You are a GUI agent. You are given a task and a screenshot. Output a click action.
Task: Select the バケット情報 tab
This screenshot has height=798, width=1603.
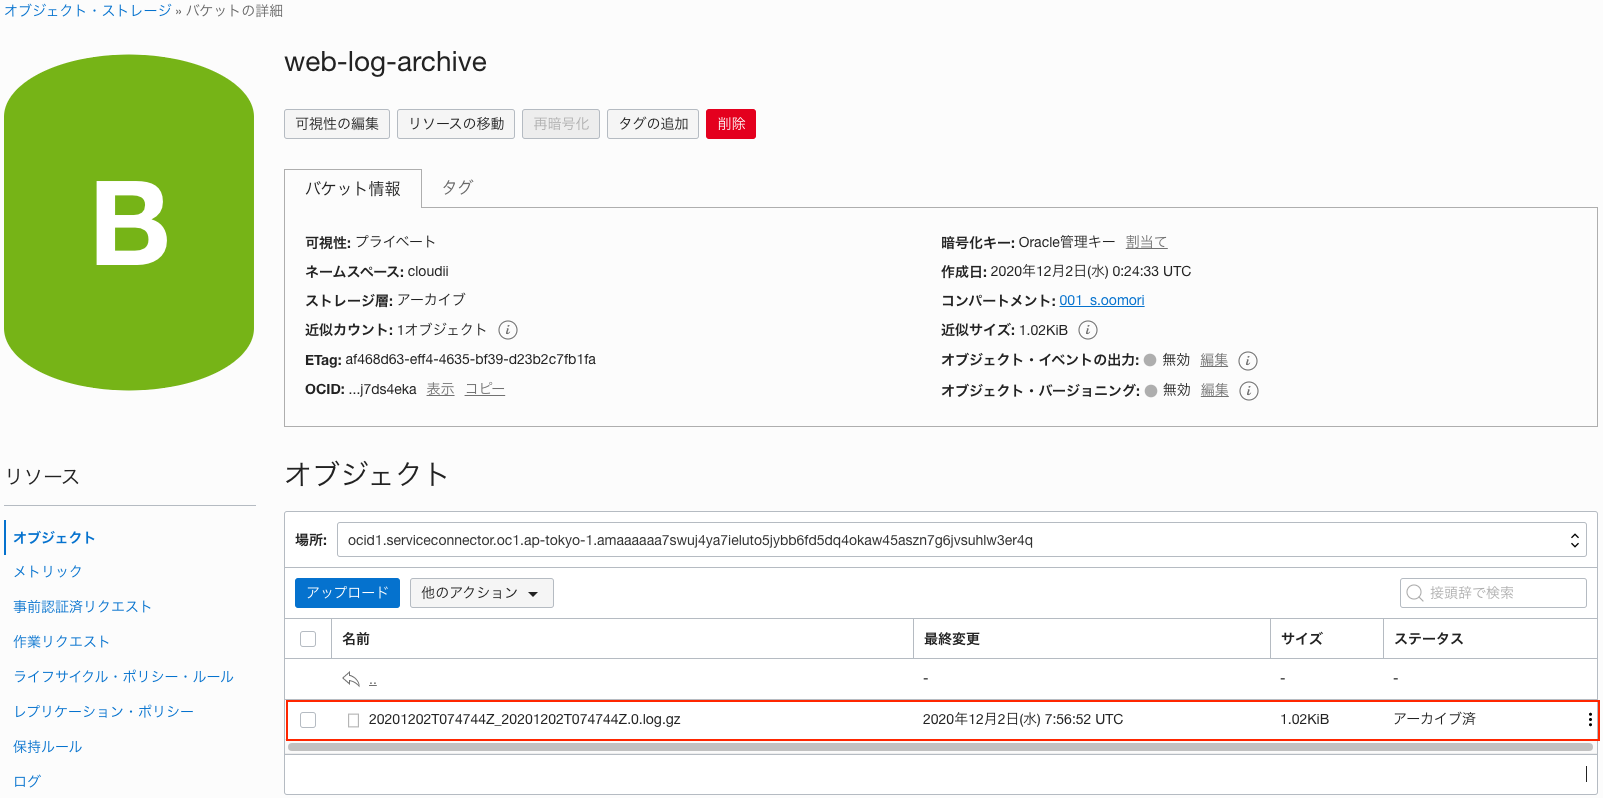coord(352,189)
